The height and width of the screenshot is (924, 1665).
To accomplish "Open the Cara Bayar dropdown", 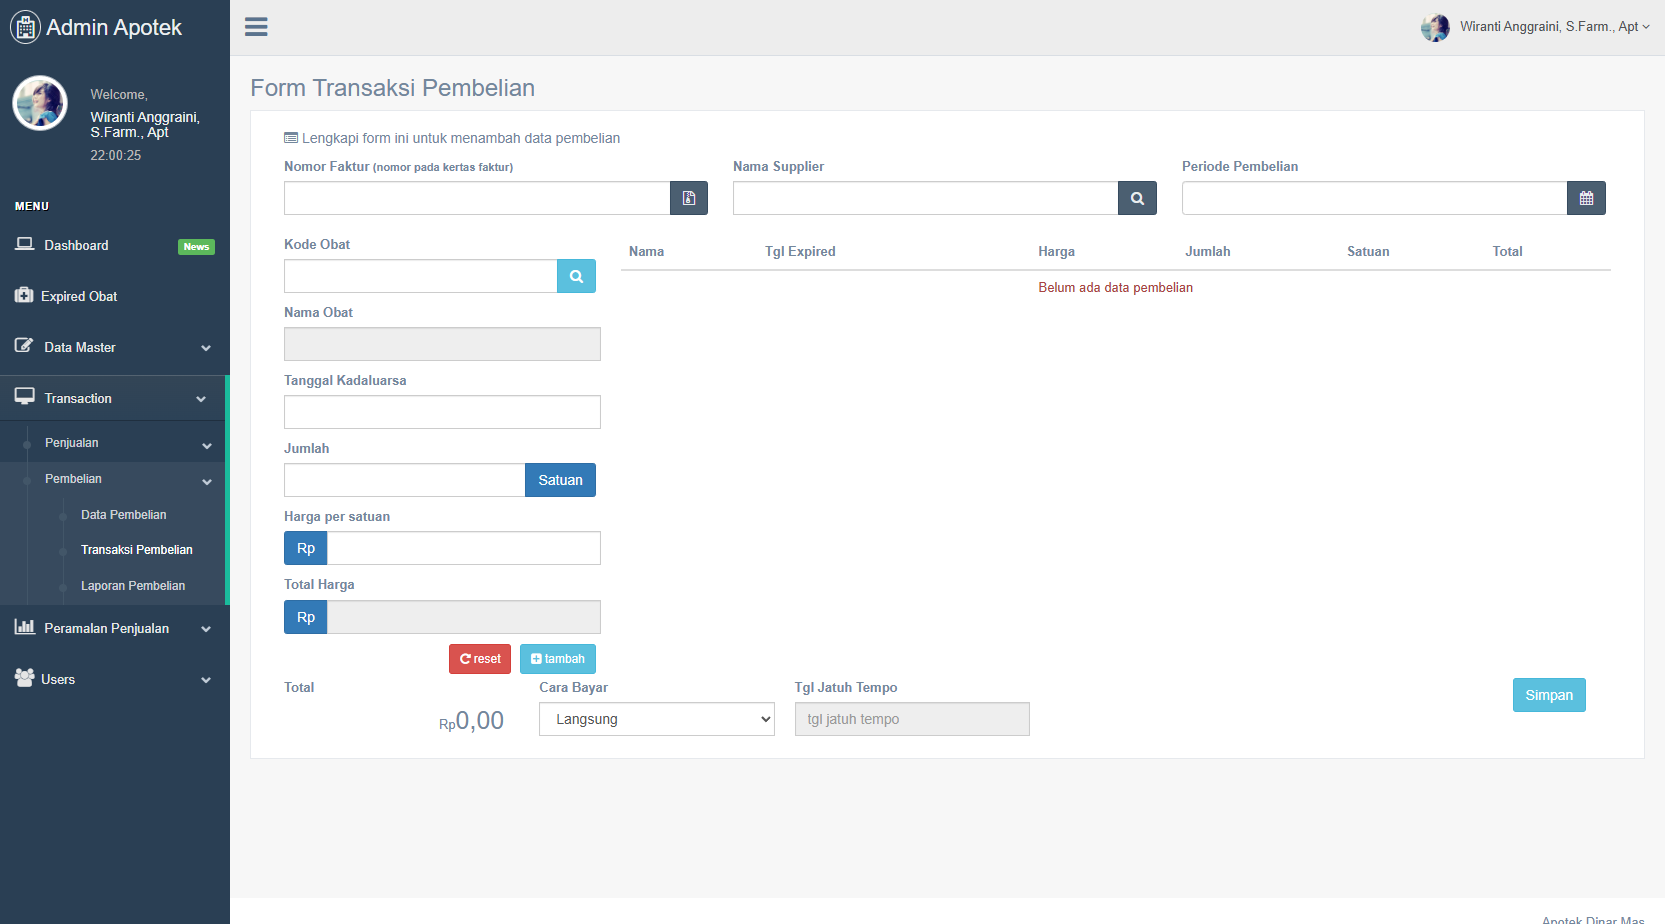I will (656, 719).
